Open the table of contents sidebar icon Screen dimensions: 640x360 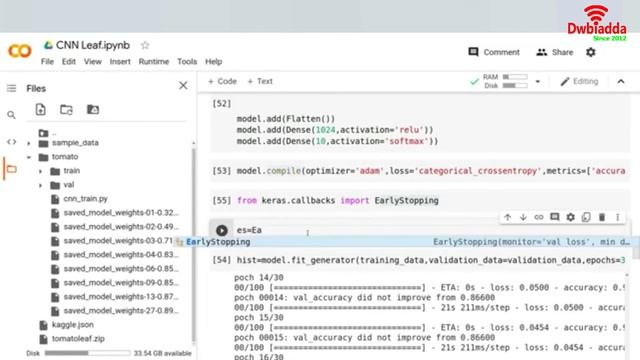tap(11, 88)
